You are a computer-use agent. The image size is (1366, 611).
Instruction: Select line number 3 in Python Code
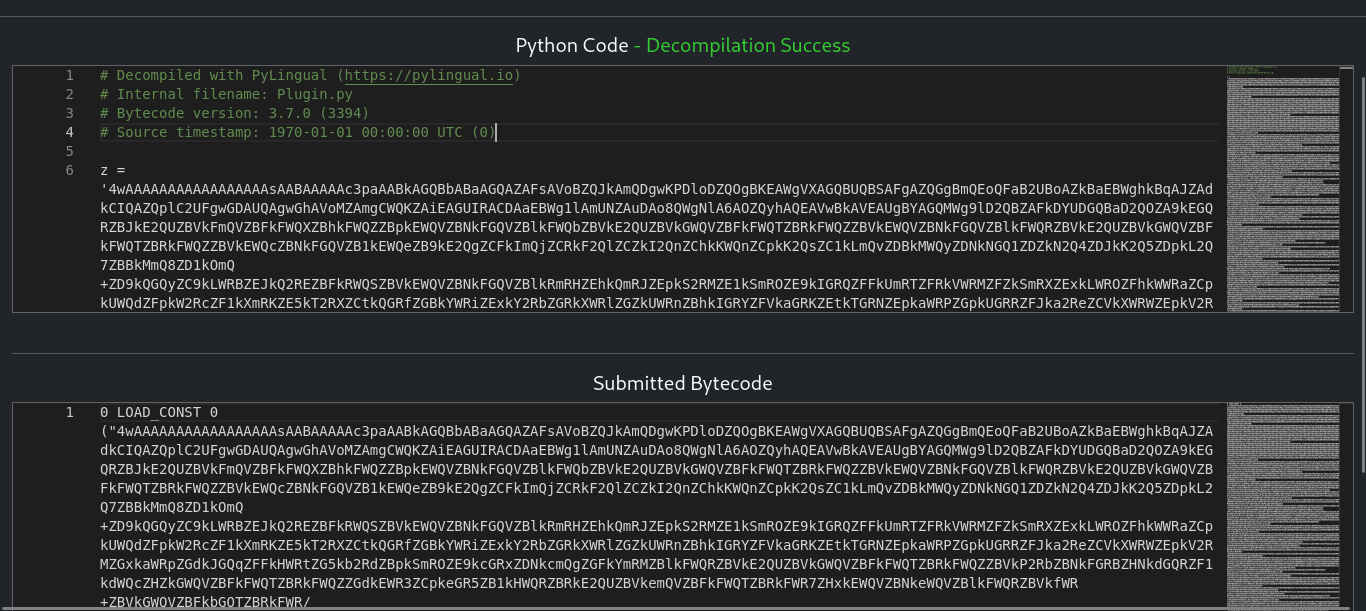click(x=70, y=113)
